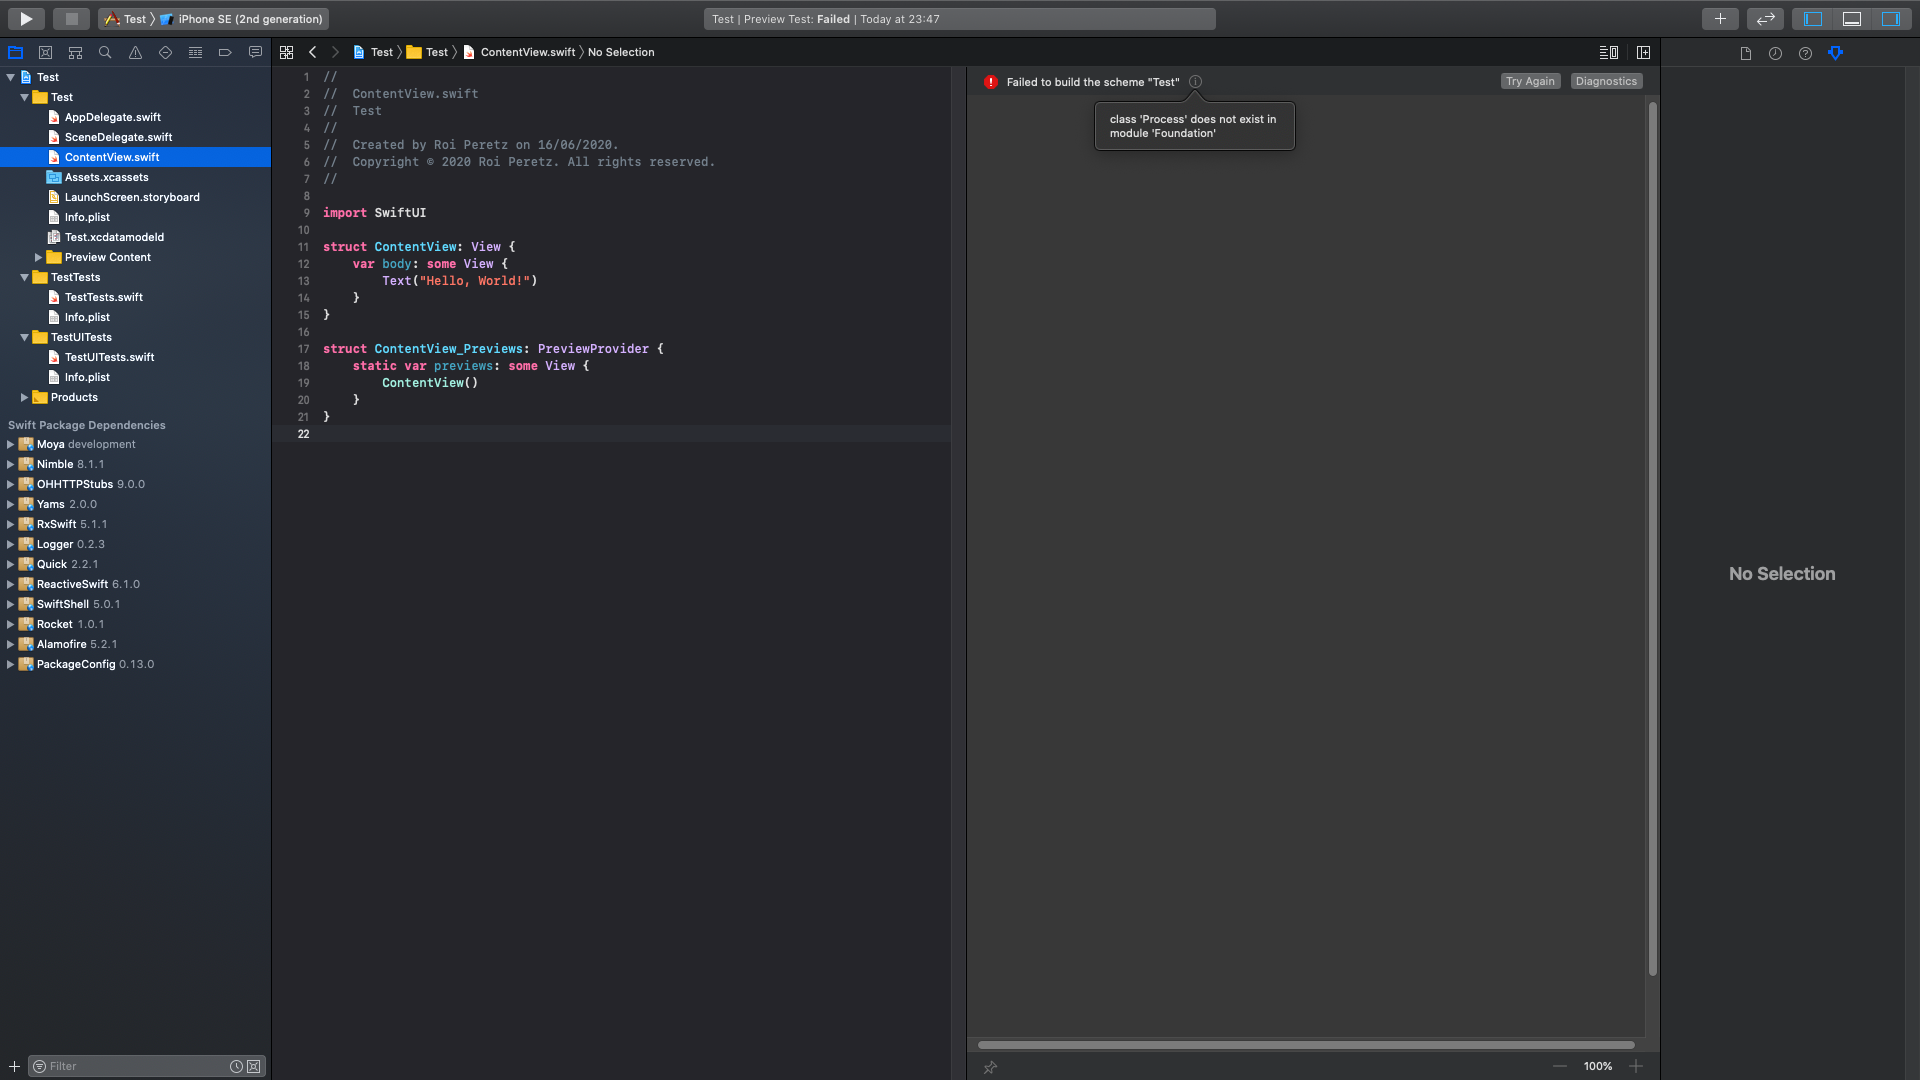Open the Find navigator magnifier icon
Screen dimensions: 1920x1080
105,52
